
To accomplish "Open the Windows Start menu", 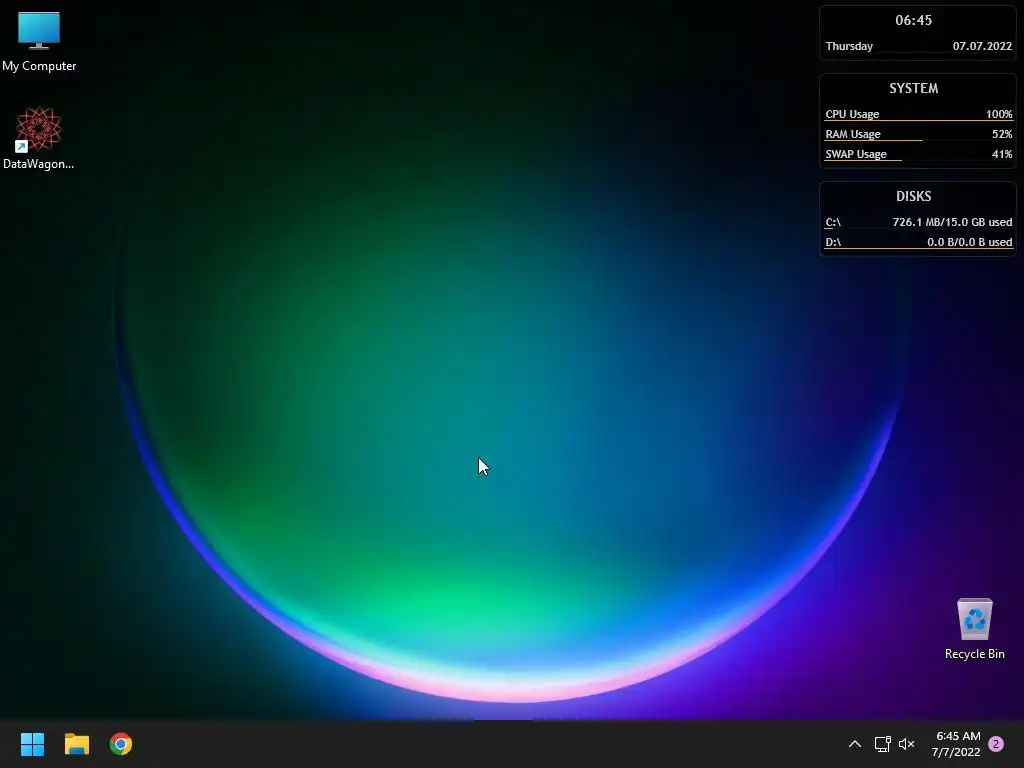I will pyautogui.click(x=32, y=744).
